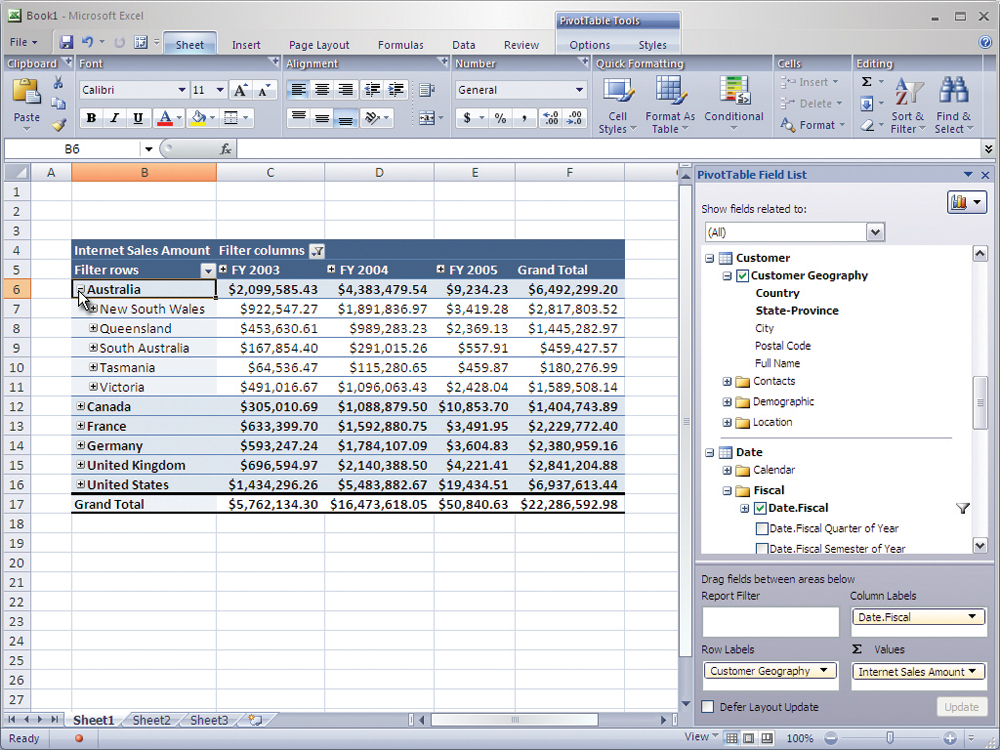Expand the Demographic folder
The width and height of the screenshot is (1000, 750).
(727, 402)
